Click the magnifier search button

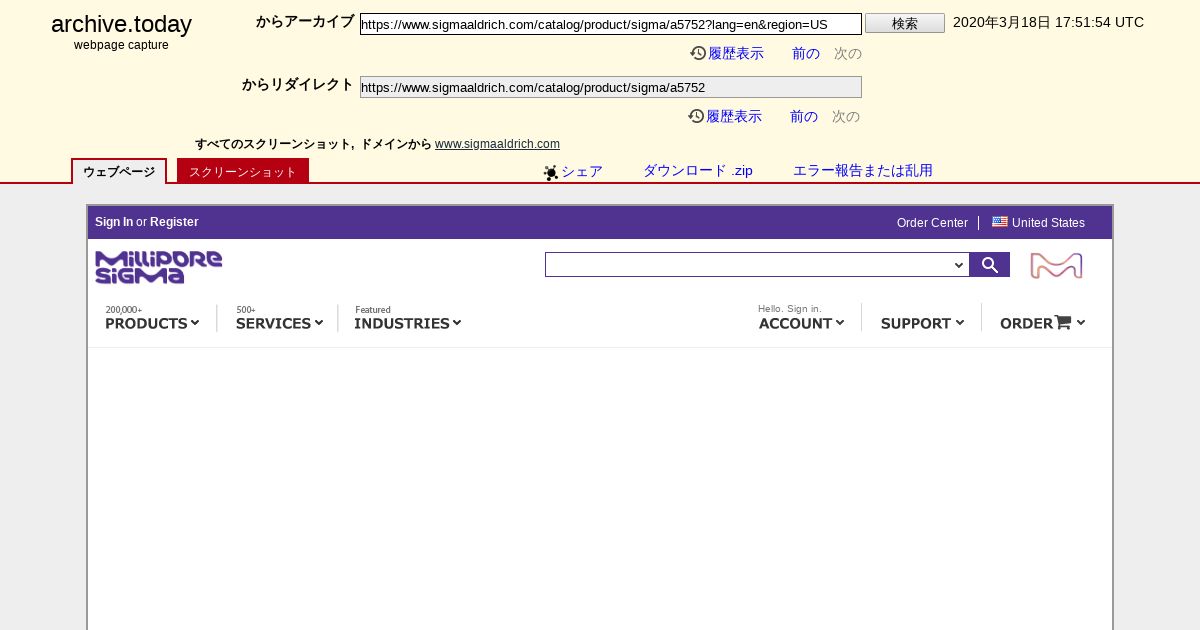point(990,265)
